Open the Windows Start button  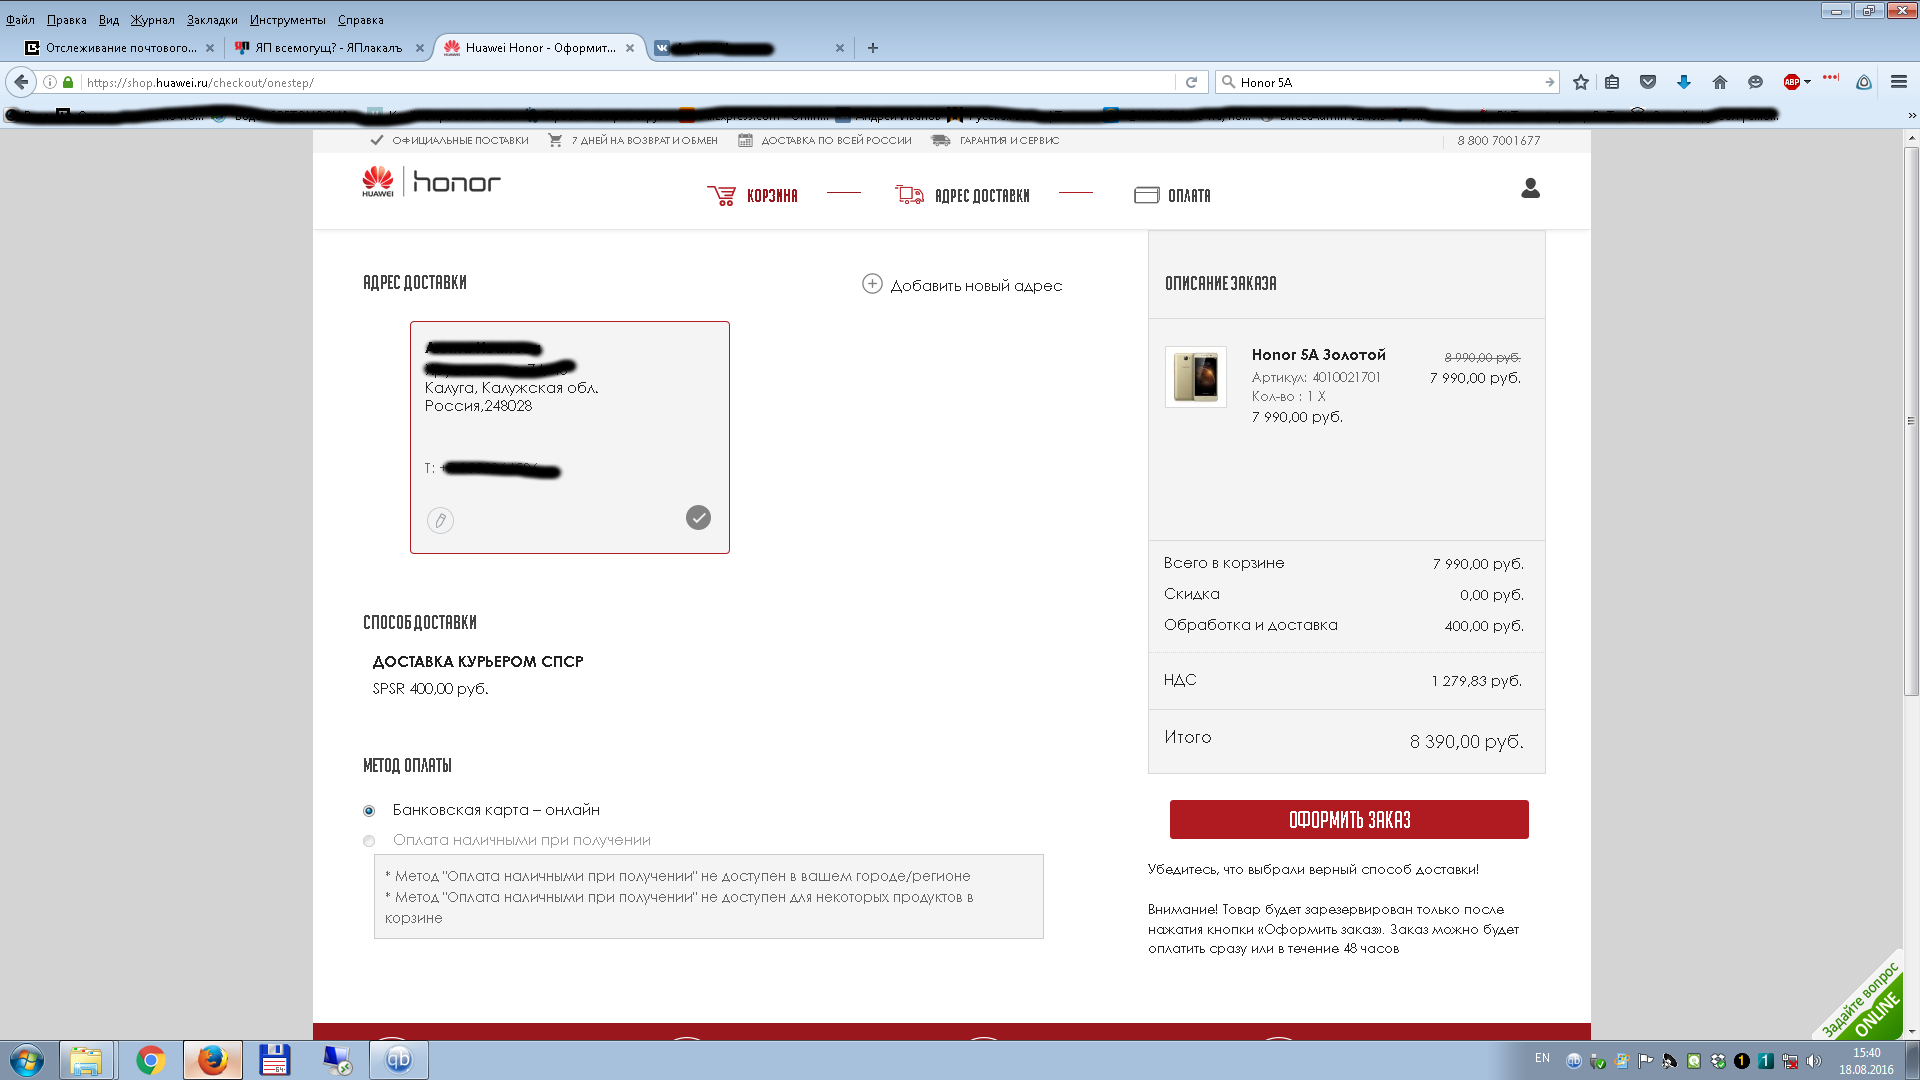click(27, 1060)
